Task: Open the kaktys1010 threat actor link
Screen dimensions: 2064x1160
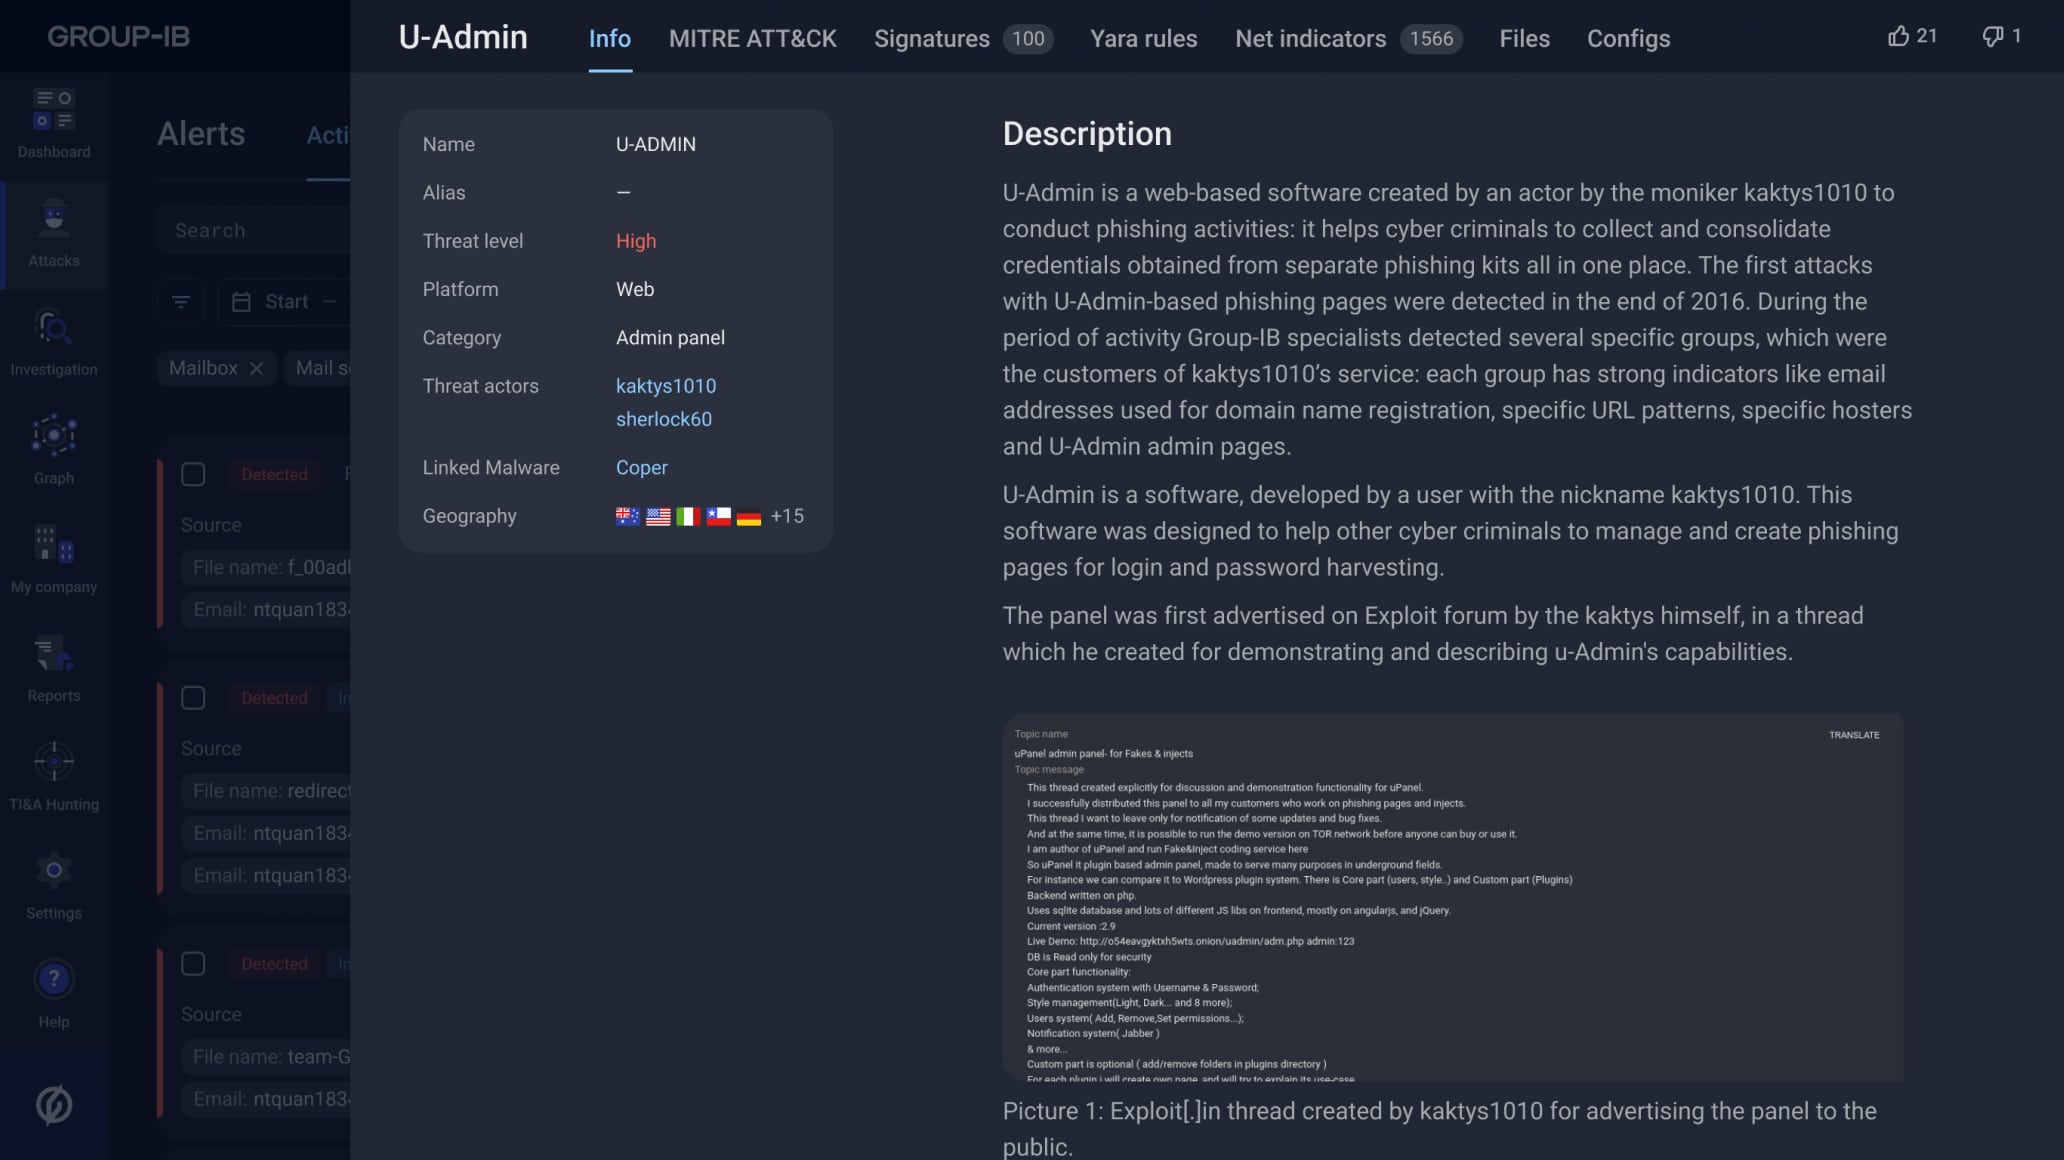Action: click(666, 386)
